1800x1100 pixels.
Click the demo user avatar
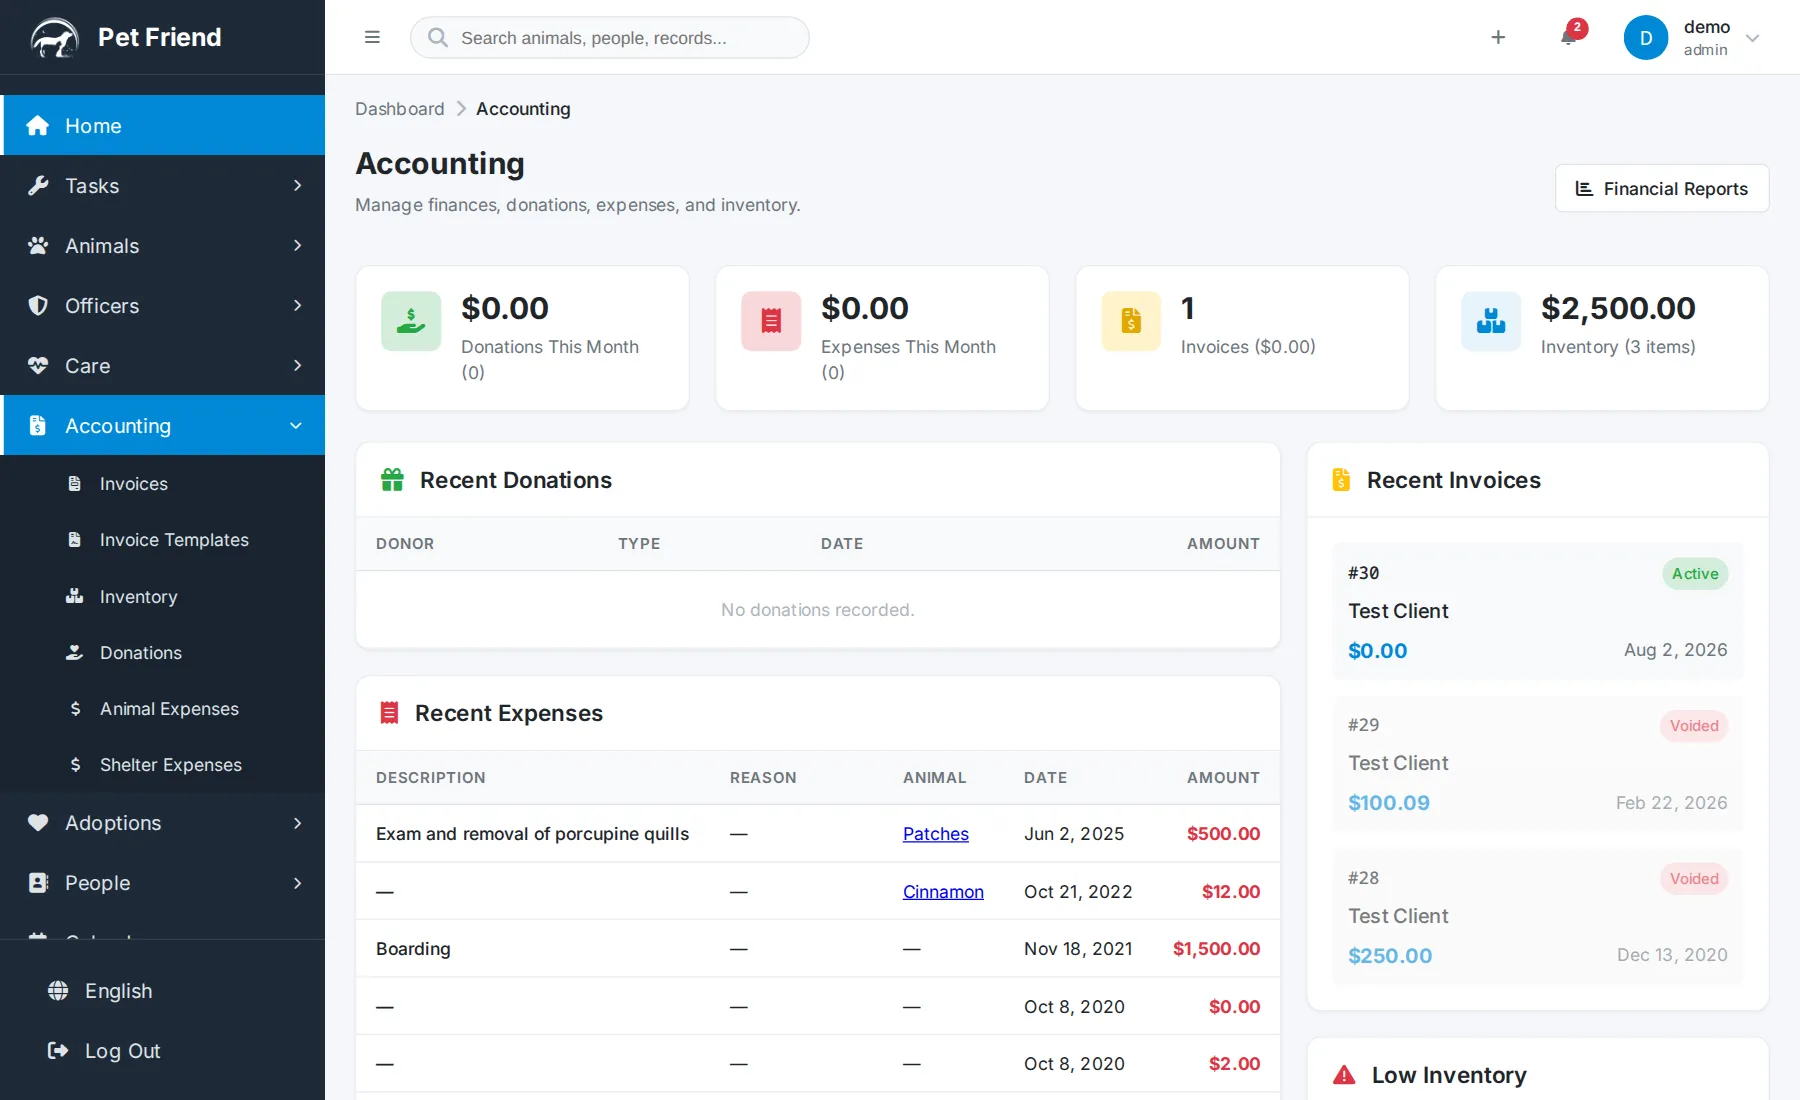pyautogui.click(x=1646, y=38)
